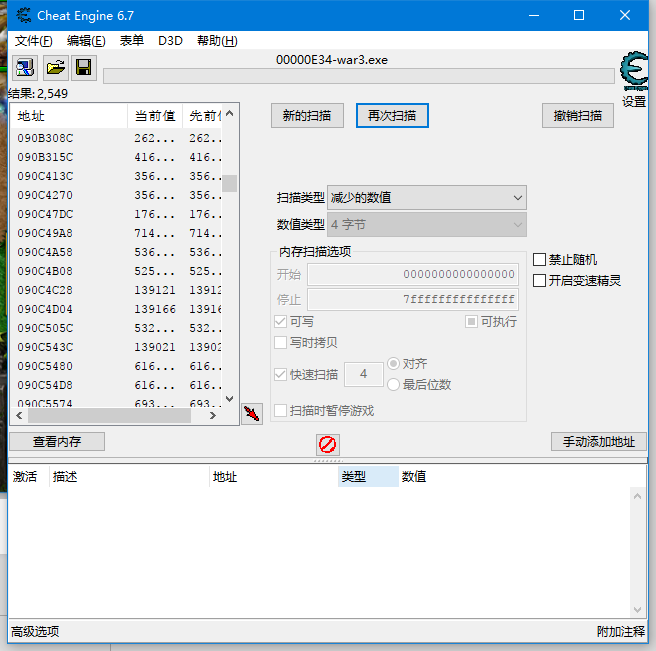
Task: Click the 地址 column header in results
Action: (69, 116)
